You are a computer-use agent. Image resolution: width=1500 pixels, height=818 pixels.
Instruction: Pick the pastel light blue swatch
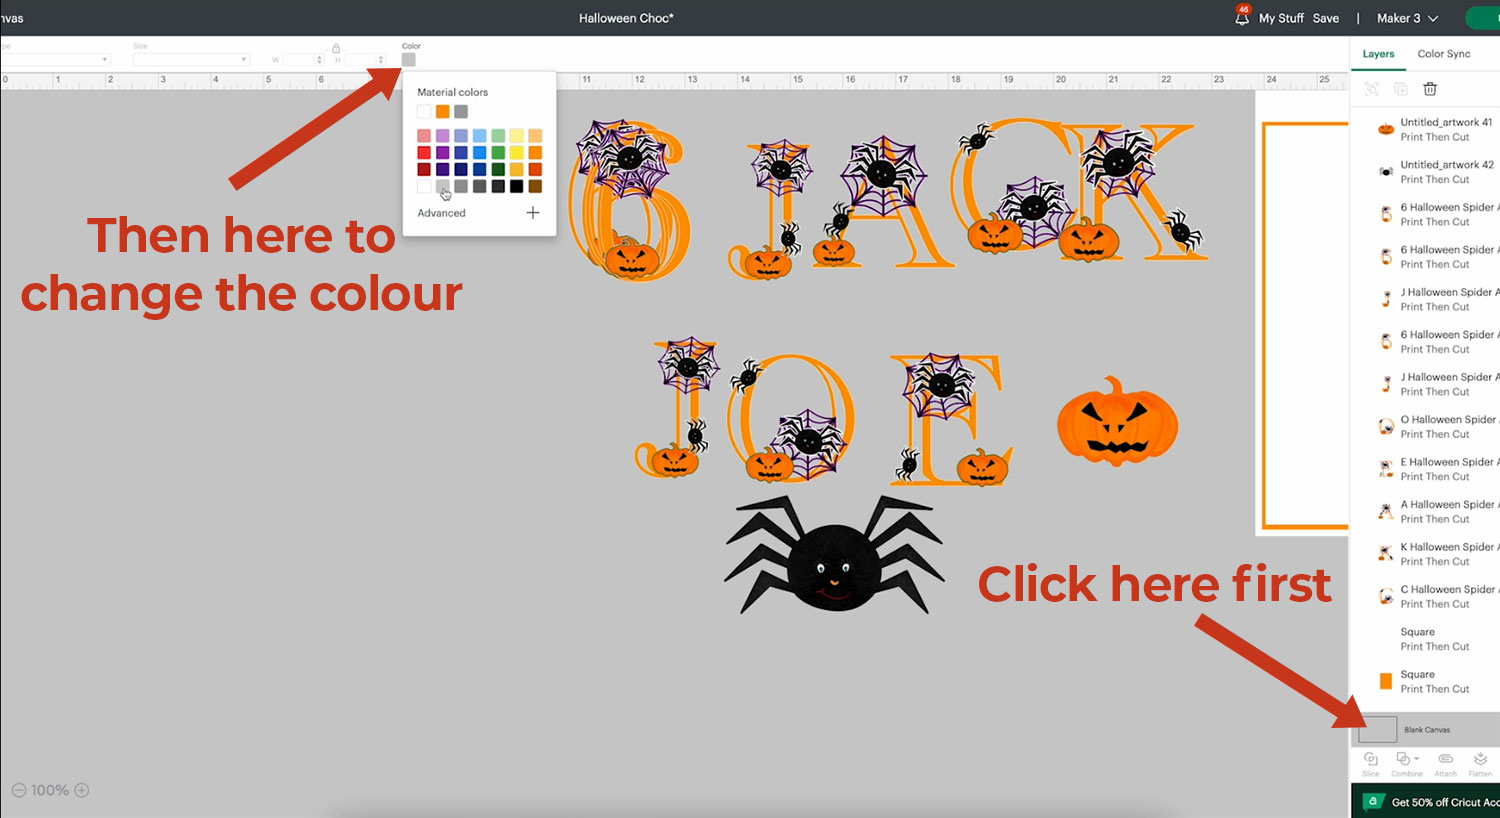479,136
